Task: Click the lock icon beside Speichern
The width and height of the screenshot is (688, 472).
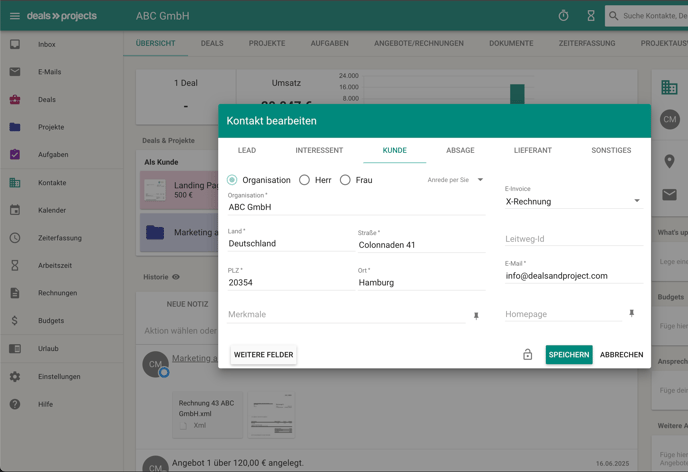Action: click(527, 354)
